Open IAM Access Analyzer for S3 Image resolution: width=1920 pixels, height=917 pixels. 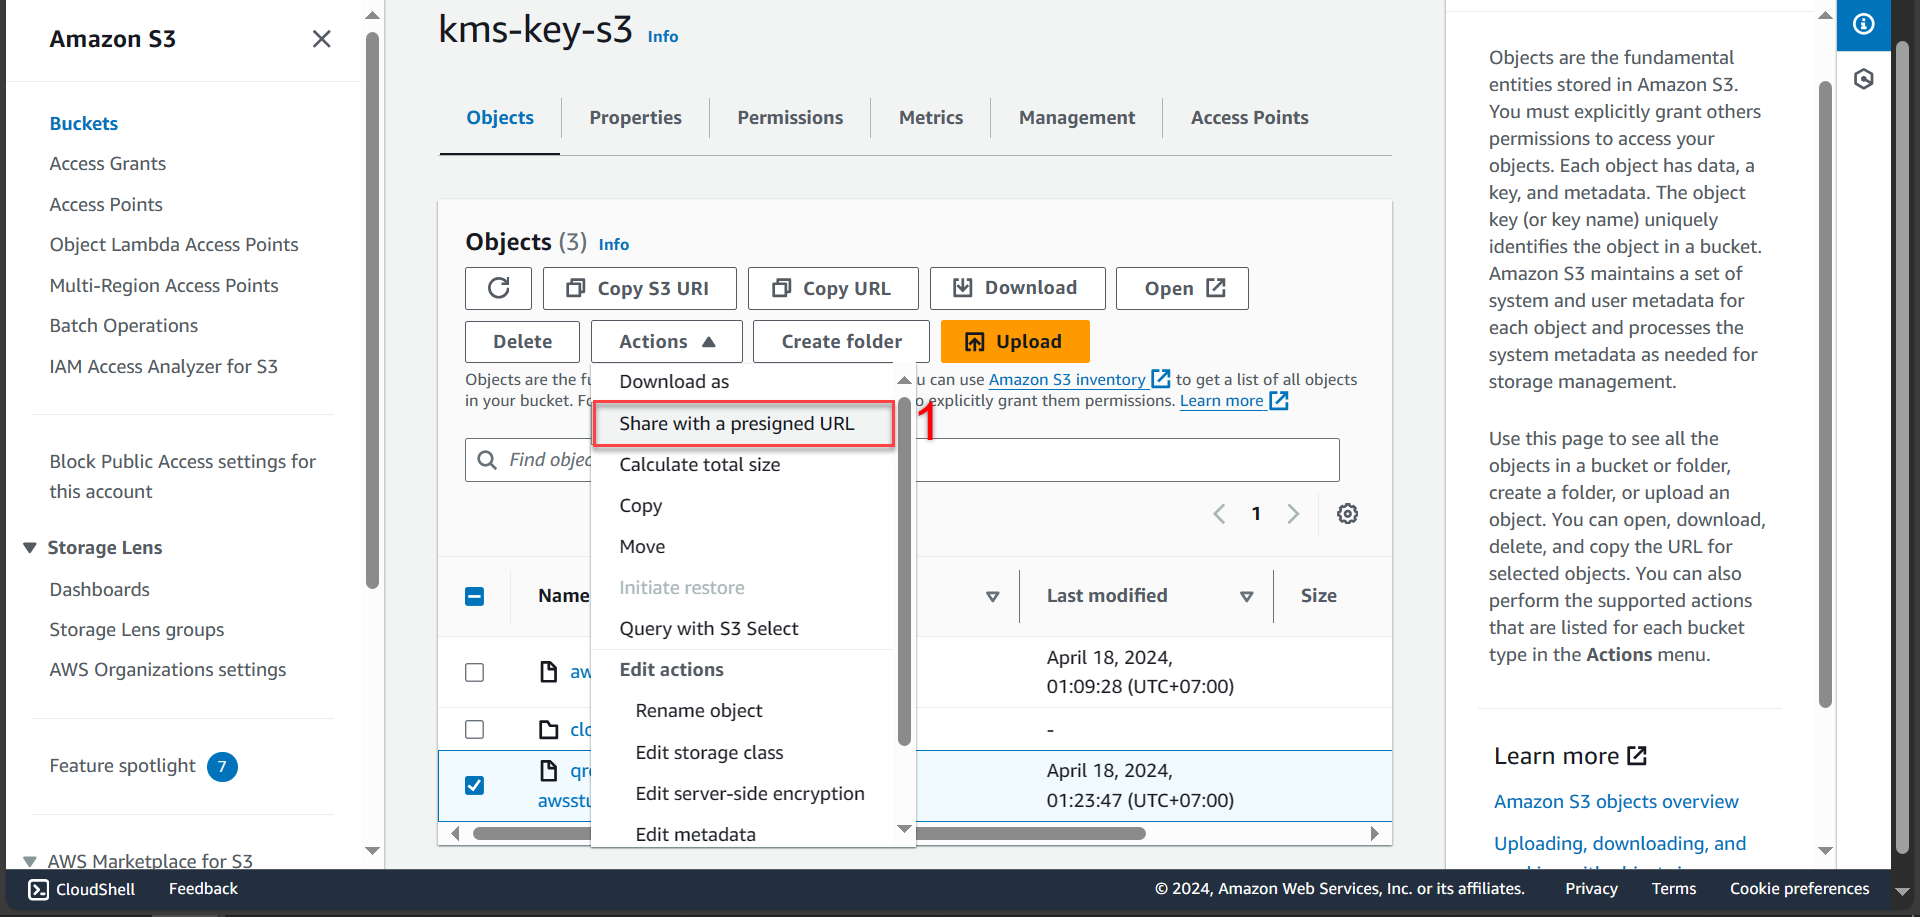tap(164, 366)
